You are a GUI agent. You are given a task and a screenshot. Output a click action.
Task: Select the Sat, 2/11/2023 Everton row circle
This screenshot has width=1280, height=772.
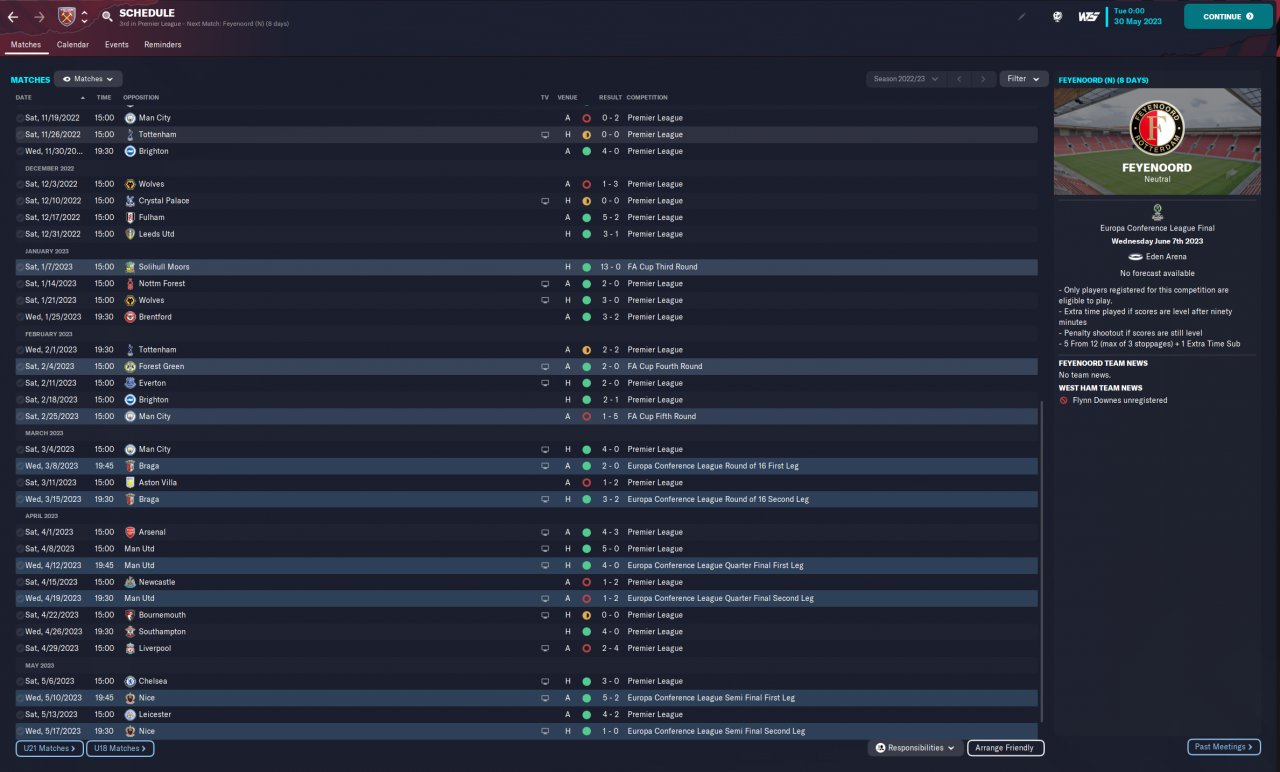pos(20,383)
